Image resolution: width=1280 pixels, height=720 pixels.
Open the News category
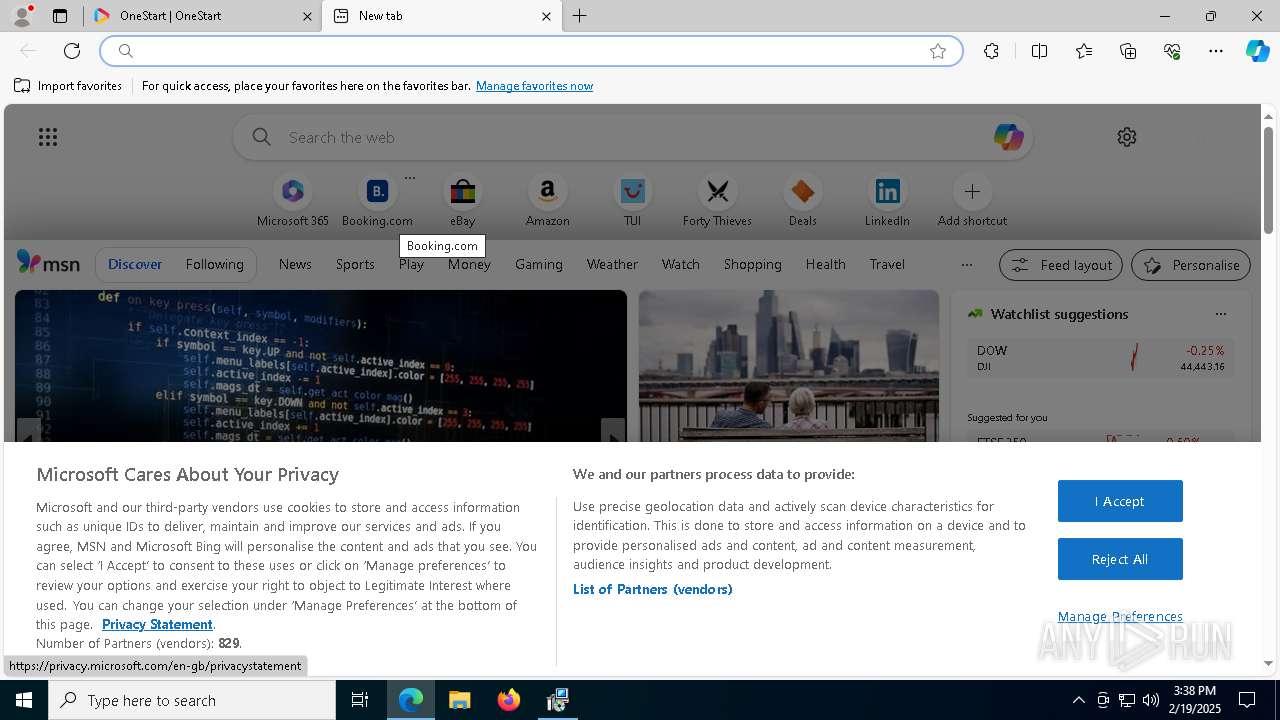pos(295,264)
